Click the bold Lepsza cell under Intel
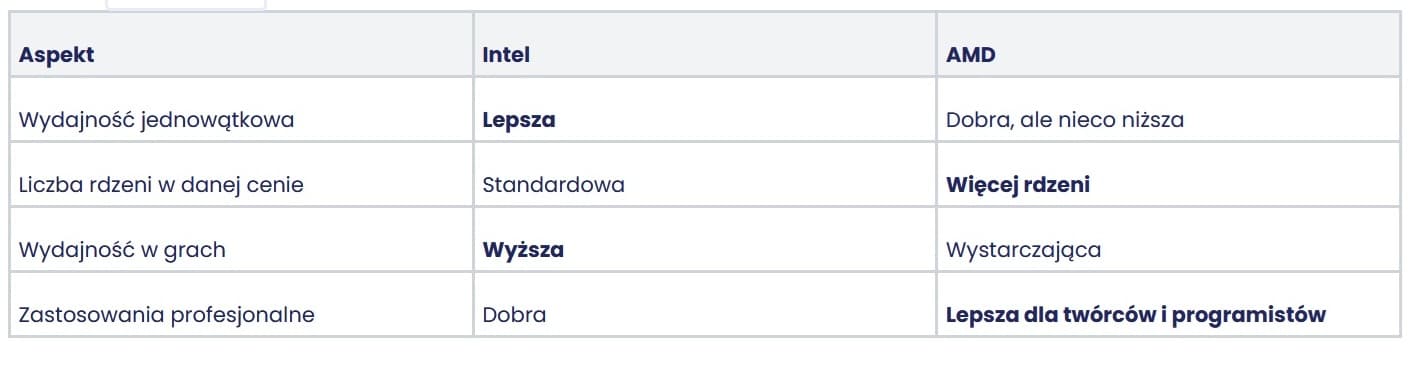1421x368 pixels. (x=704, y=120)
